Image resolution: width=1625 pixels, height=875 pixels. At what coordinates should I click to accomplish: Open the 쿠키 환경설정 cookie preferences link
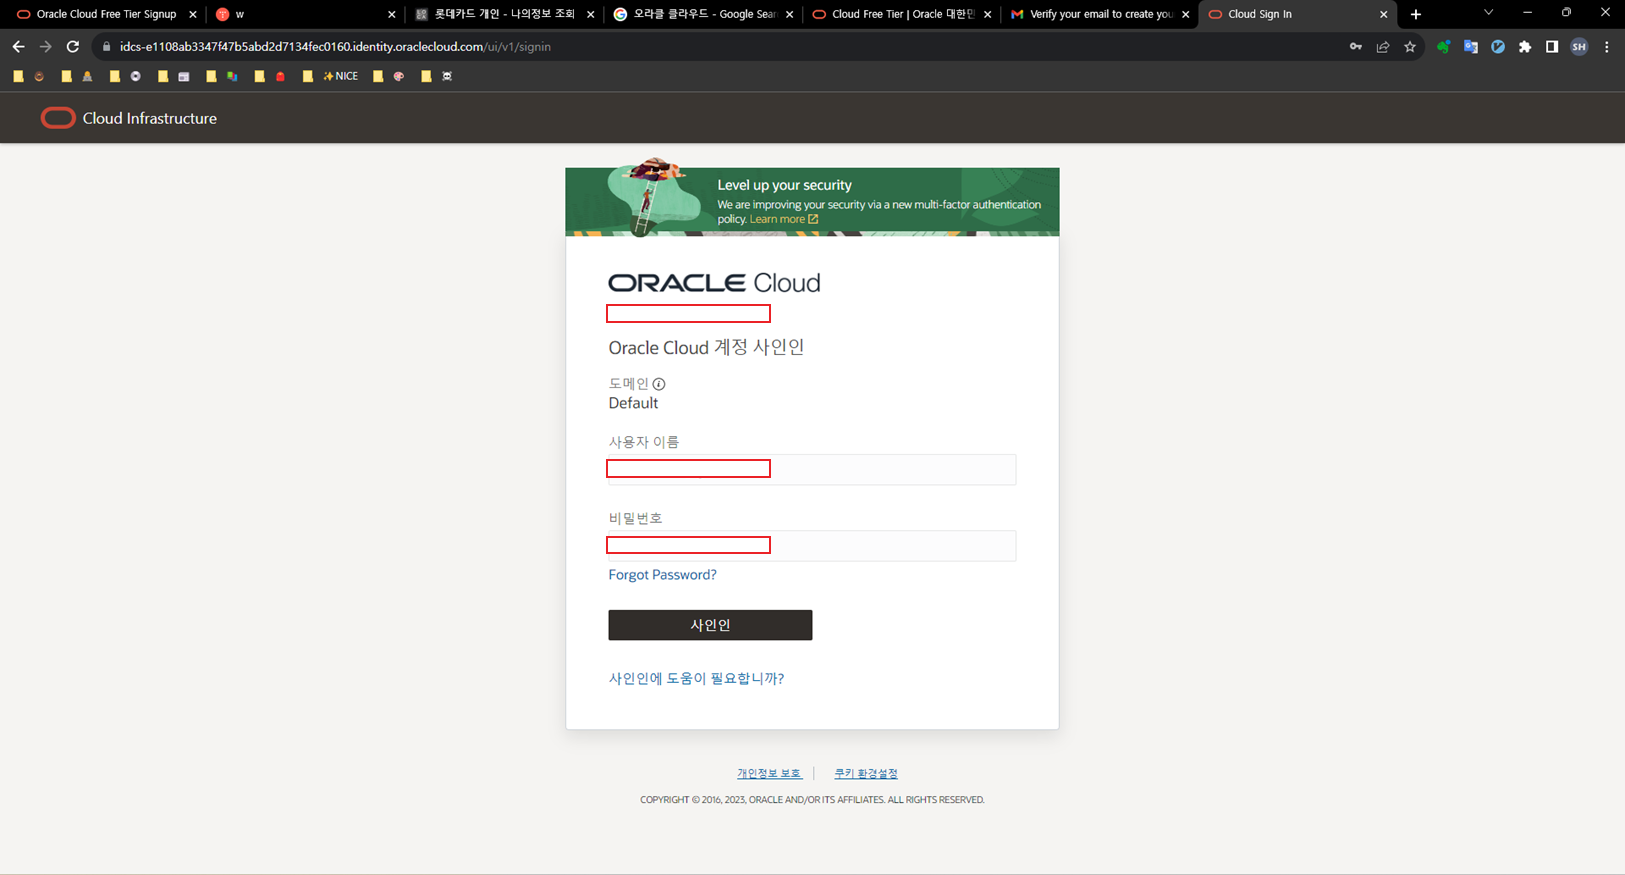click(866, 774)
